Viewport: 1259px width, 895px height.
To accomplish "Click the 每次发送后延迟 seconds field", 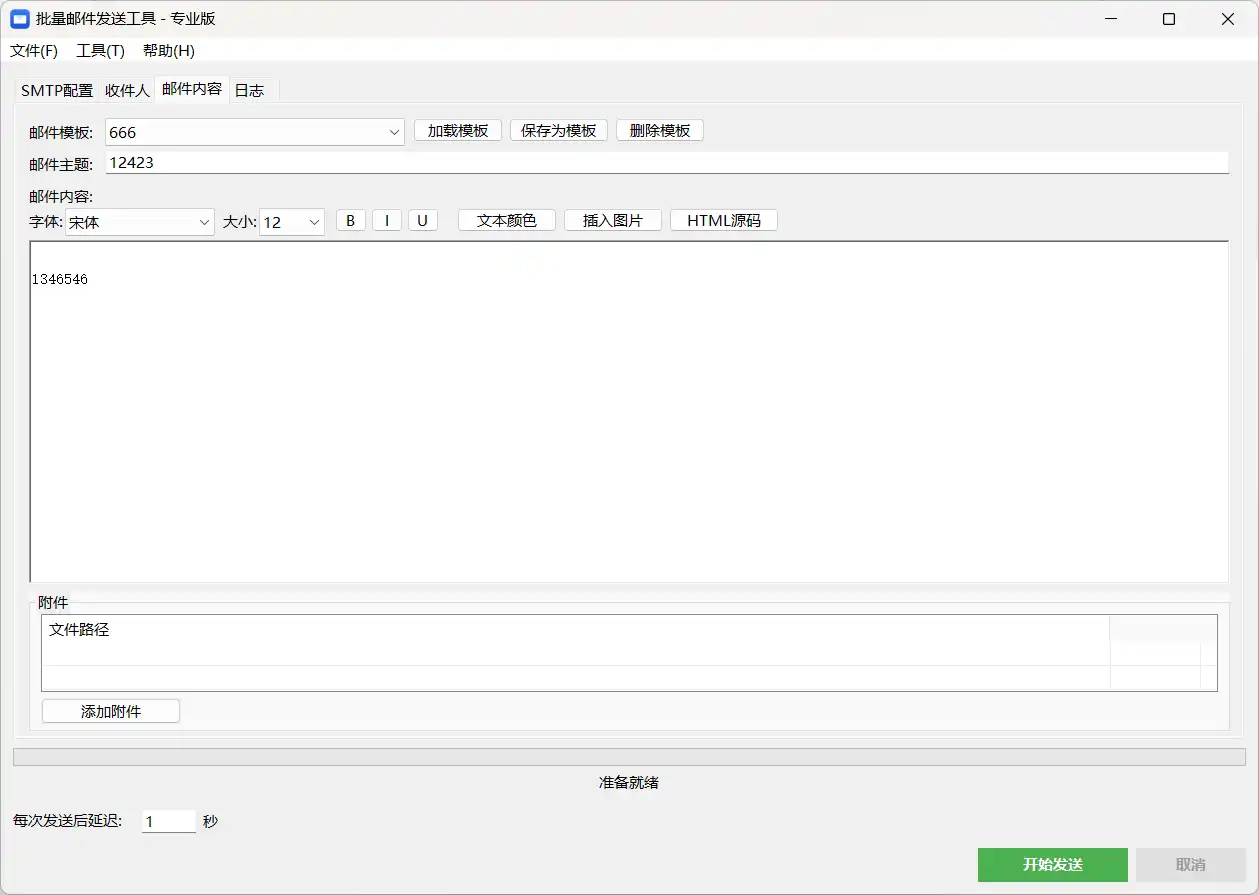I will (169, 821).
